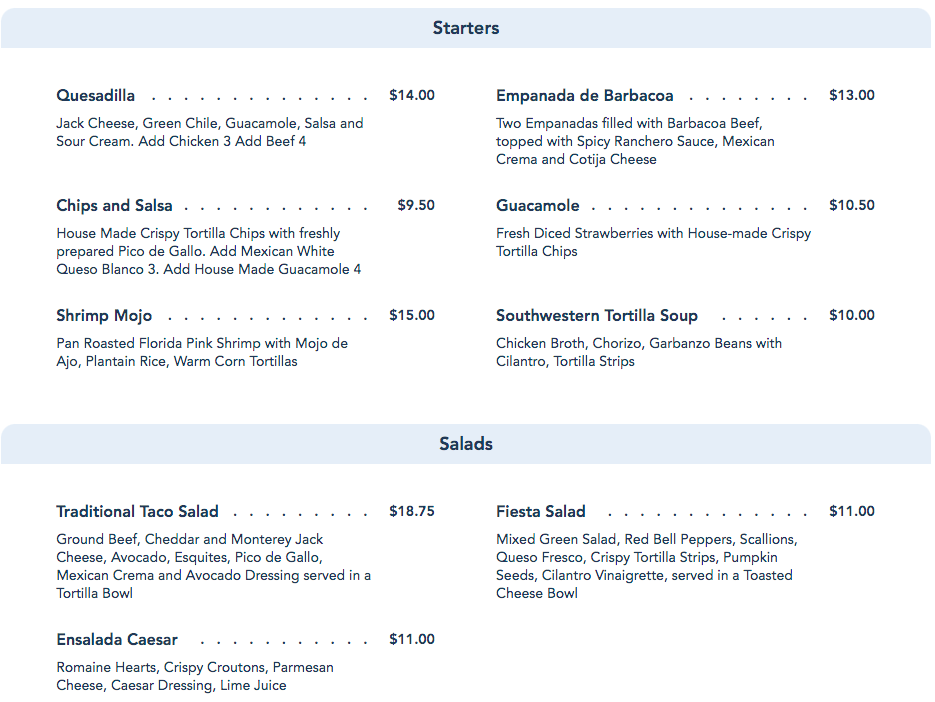Click the $9.50 Chips and Salsa price
Screen dimensions: 935x702
click(416, 206)
